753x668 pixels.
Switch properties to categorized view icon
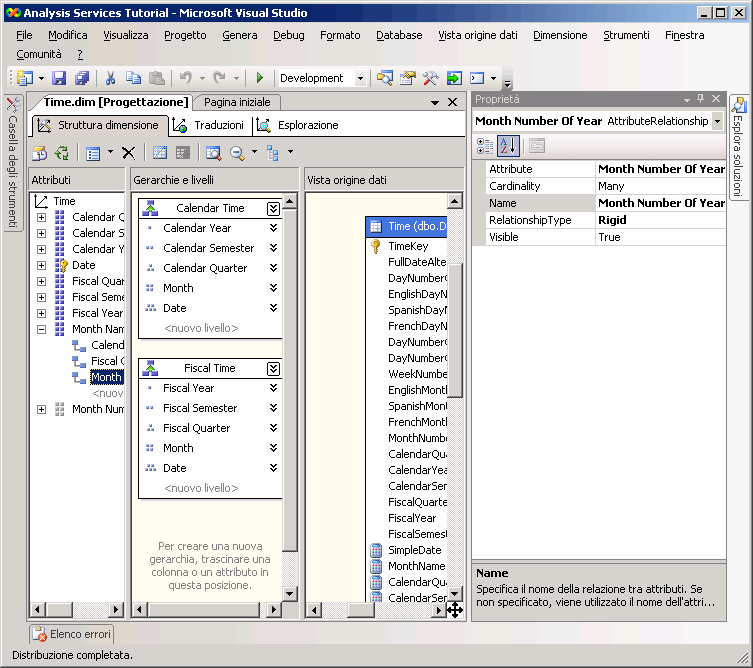tap(485, 146)
